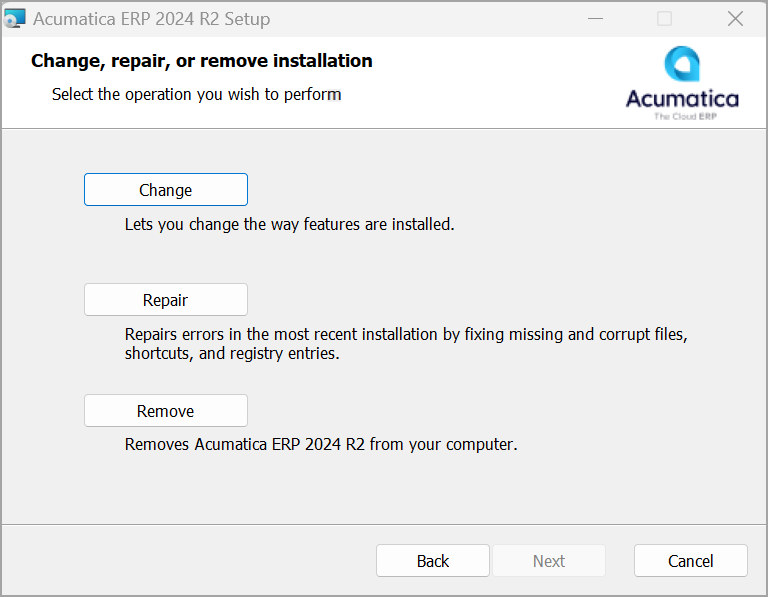
Task: Cancel the setup wizard
Action: pyautogui.click(x=691, y=561)
